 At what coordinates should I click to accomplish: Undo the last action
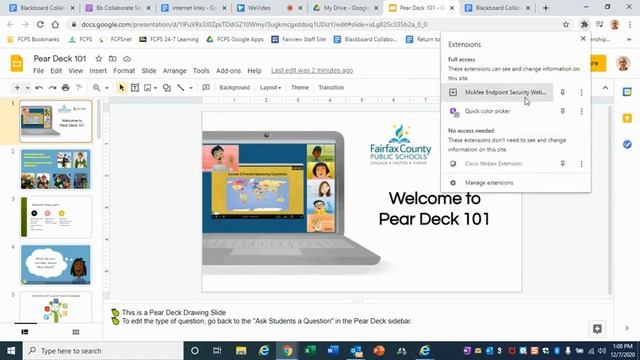pyautogui.click(x=39, y=88)
